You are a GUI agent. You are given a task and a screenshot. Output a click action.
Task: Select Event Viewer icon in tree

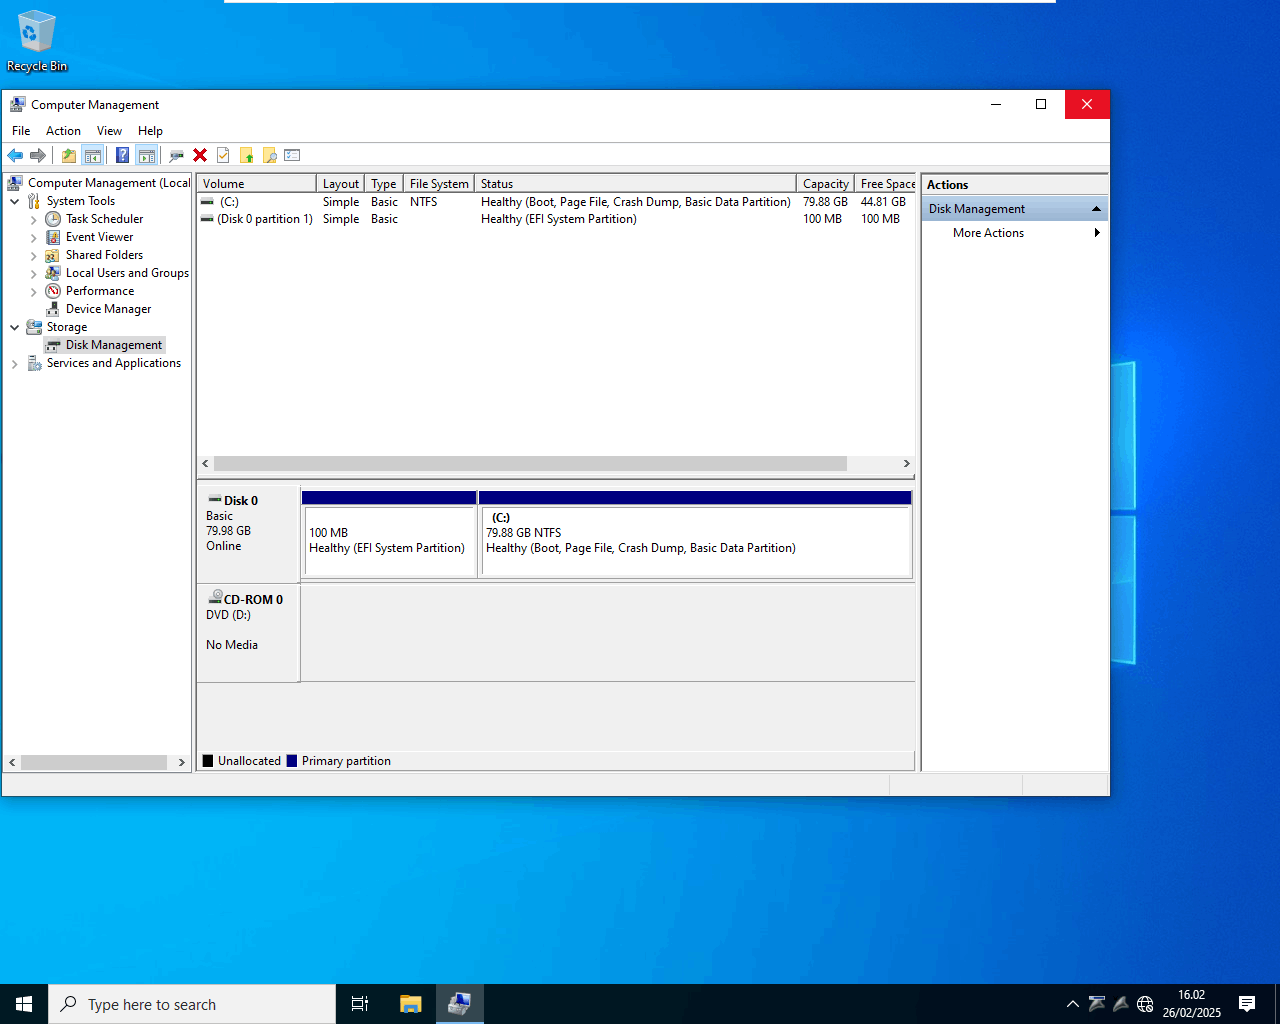pos(53,237)
